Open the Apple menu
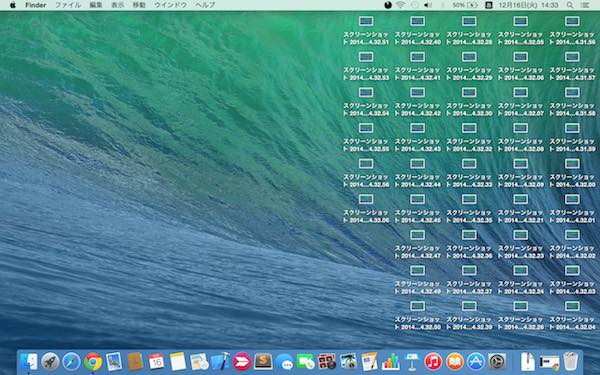This screenshot has width=600, height=375. tap(12, 5)
